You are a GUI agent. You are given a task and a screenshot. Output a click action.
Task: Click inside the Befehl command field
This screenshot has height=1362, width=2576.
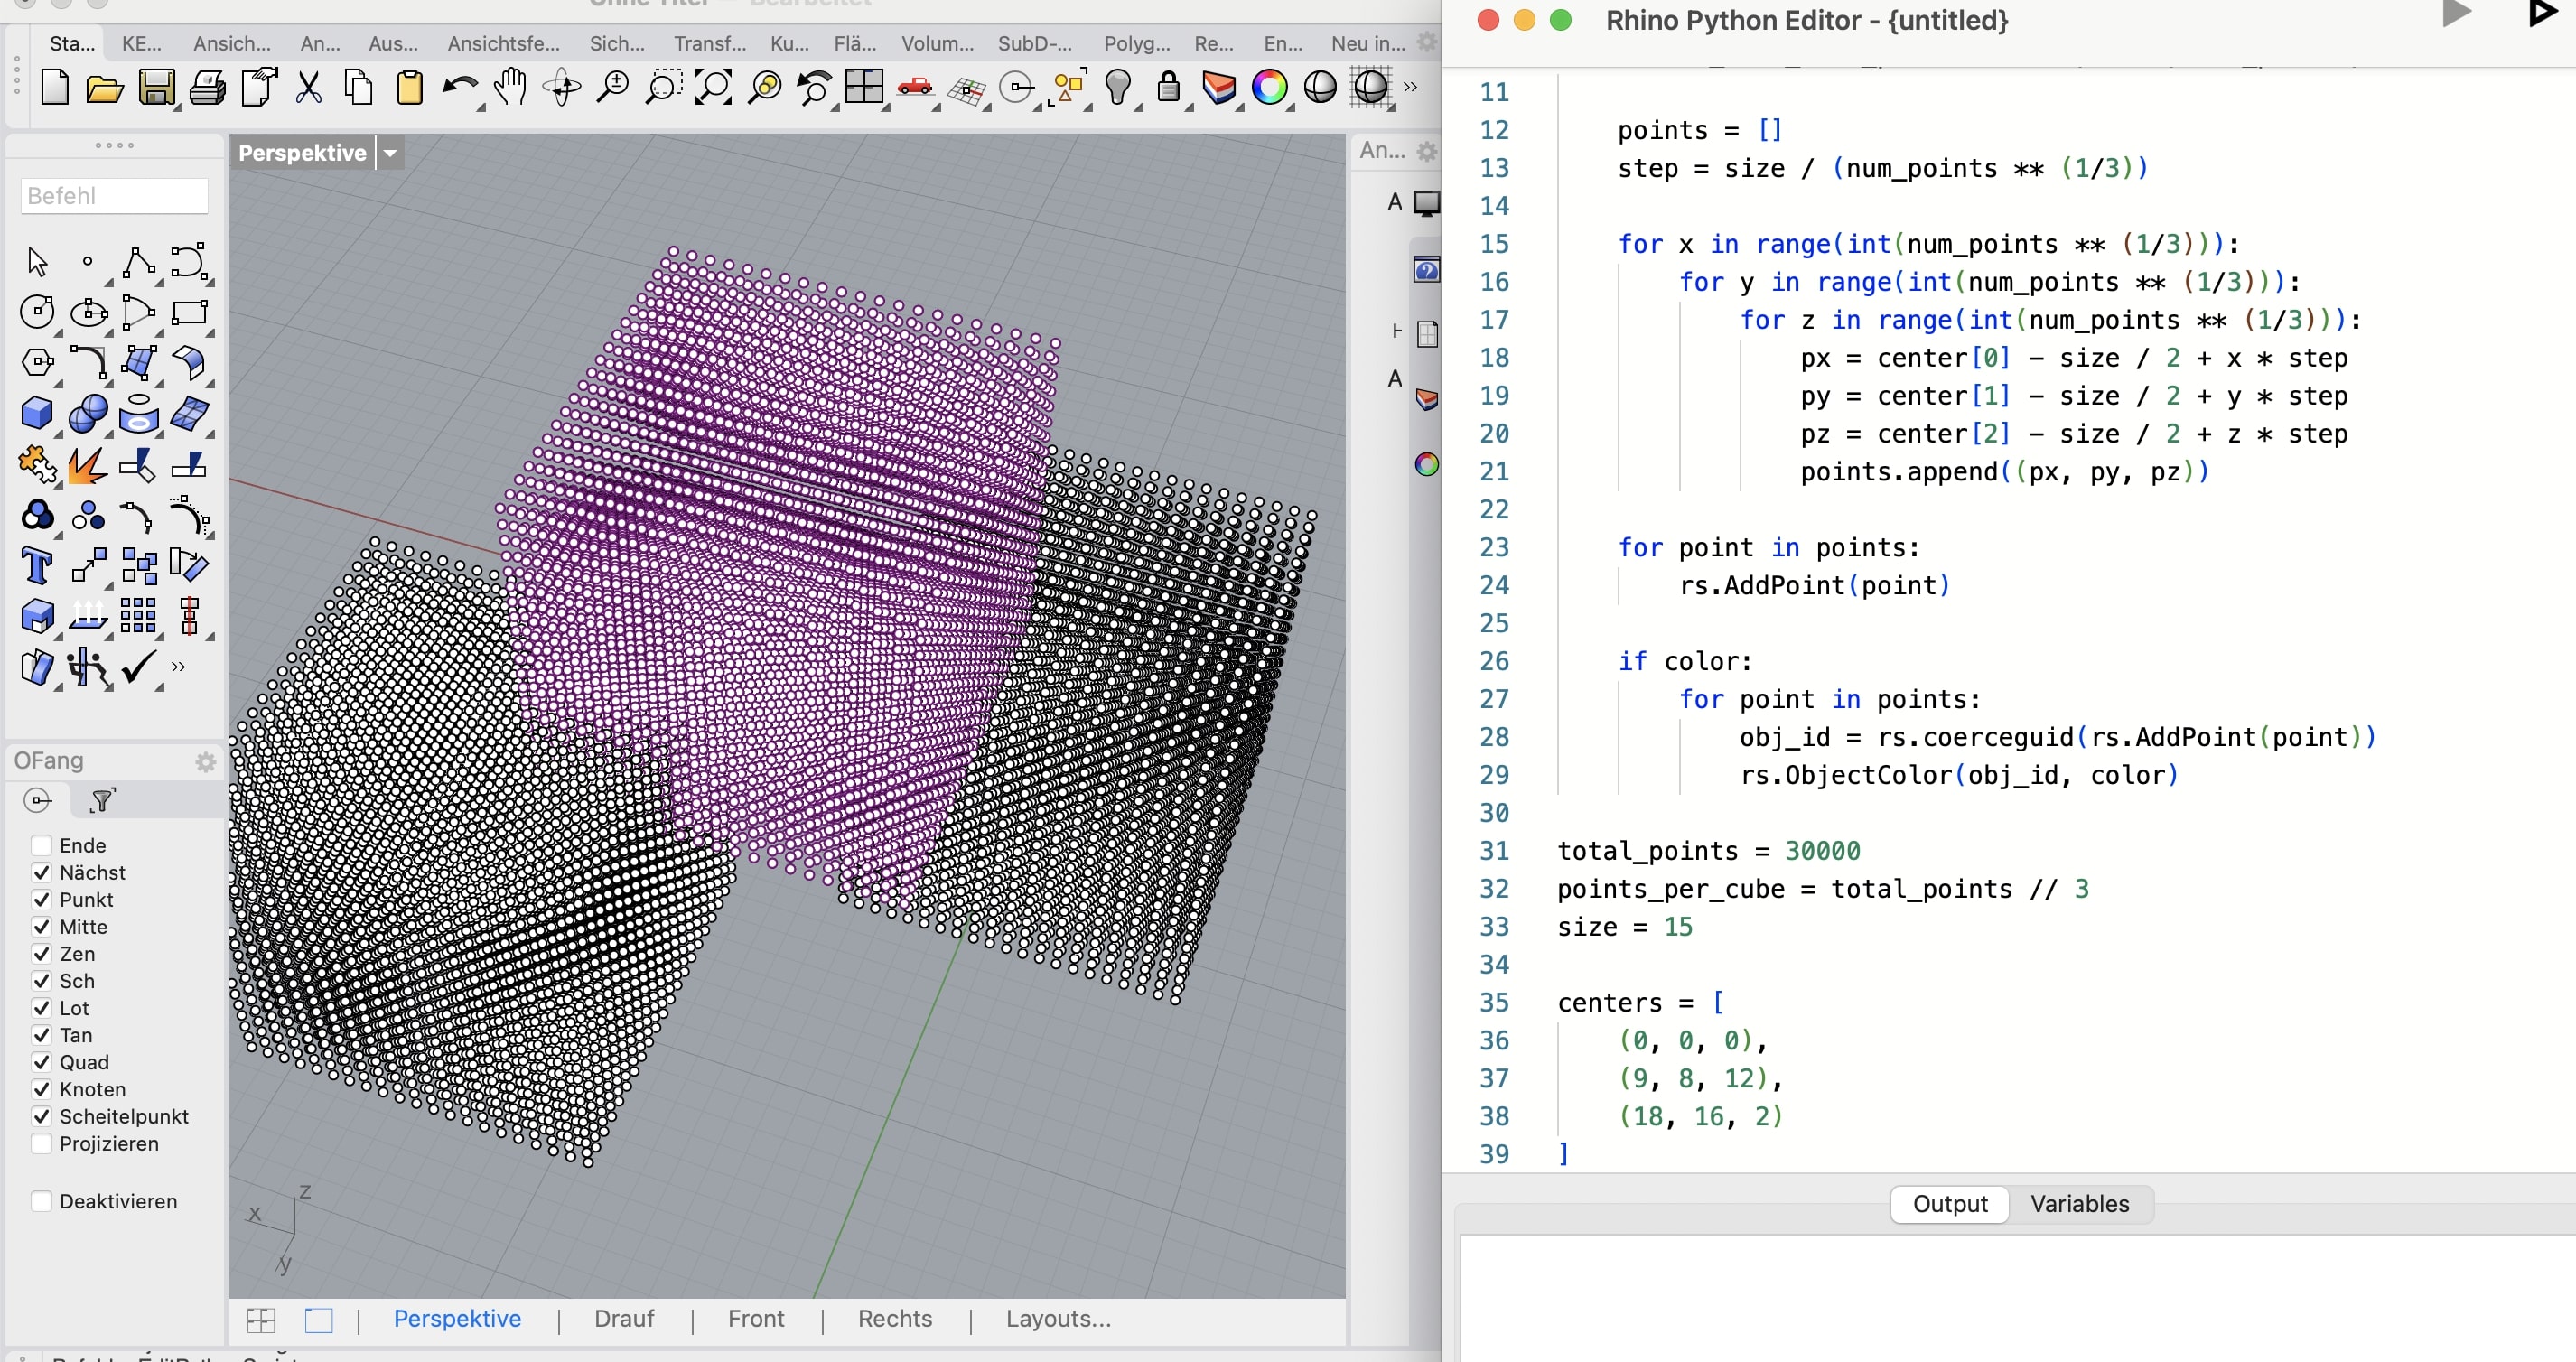114,195
